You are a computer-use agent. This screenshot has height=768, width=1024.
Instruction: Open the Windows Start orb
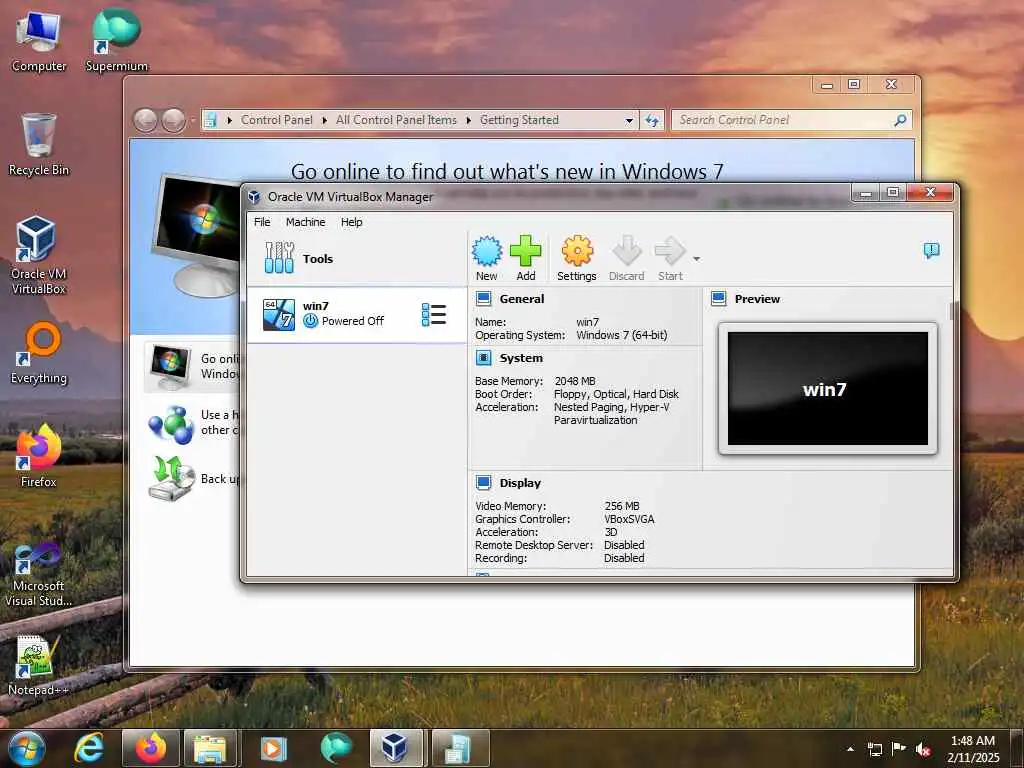click(27, 748)
